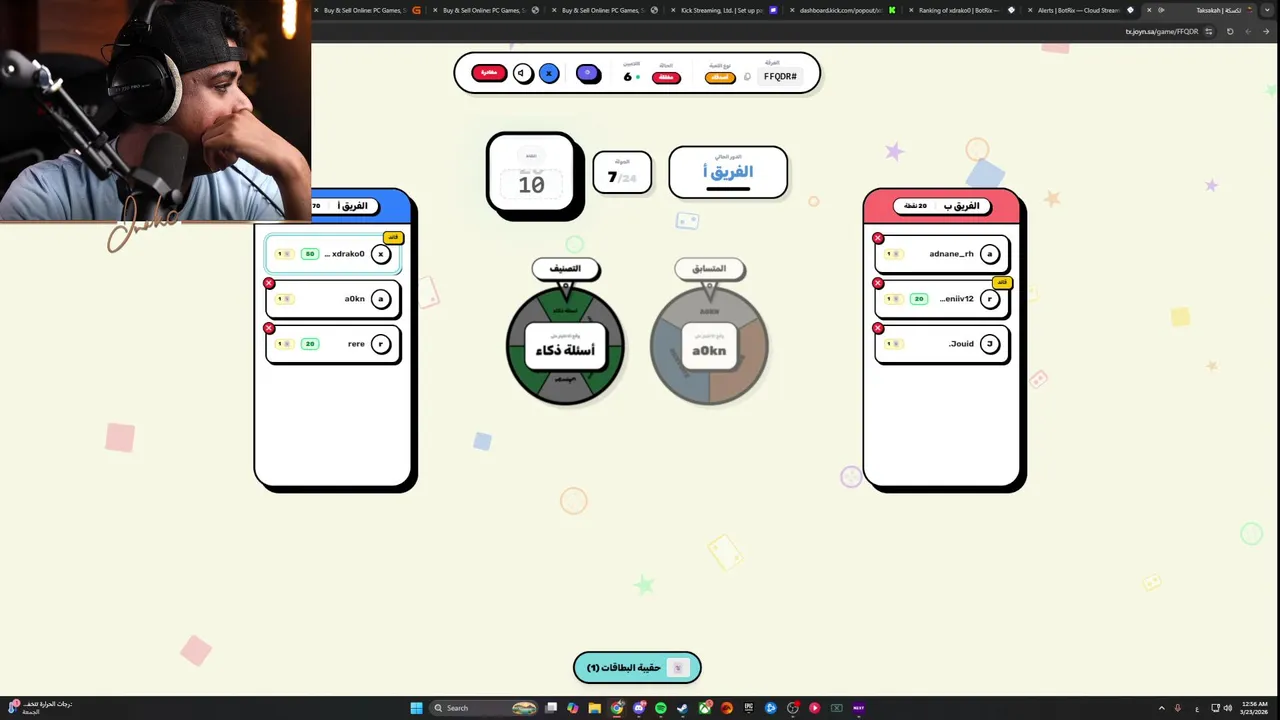This screenshot has width=1280, height=720.
Task: Click the round counter 7/24
Action: pyautogui.click(x=622, y=172)
